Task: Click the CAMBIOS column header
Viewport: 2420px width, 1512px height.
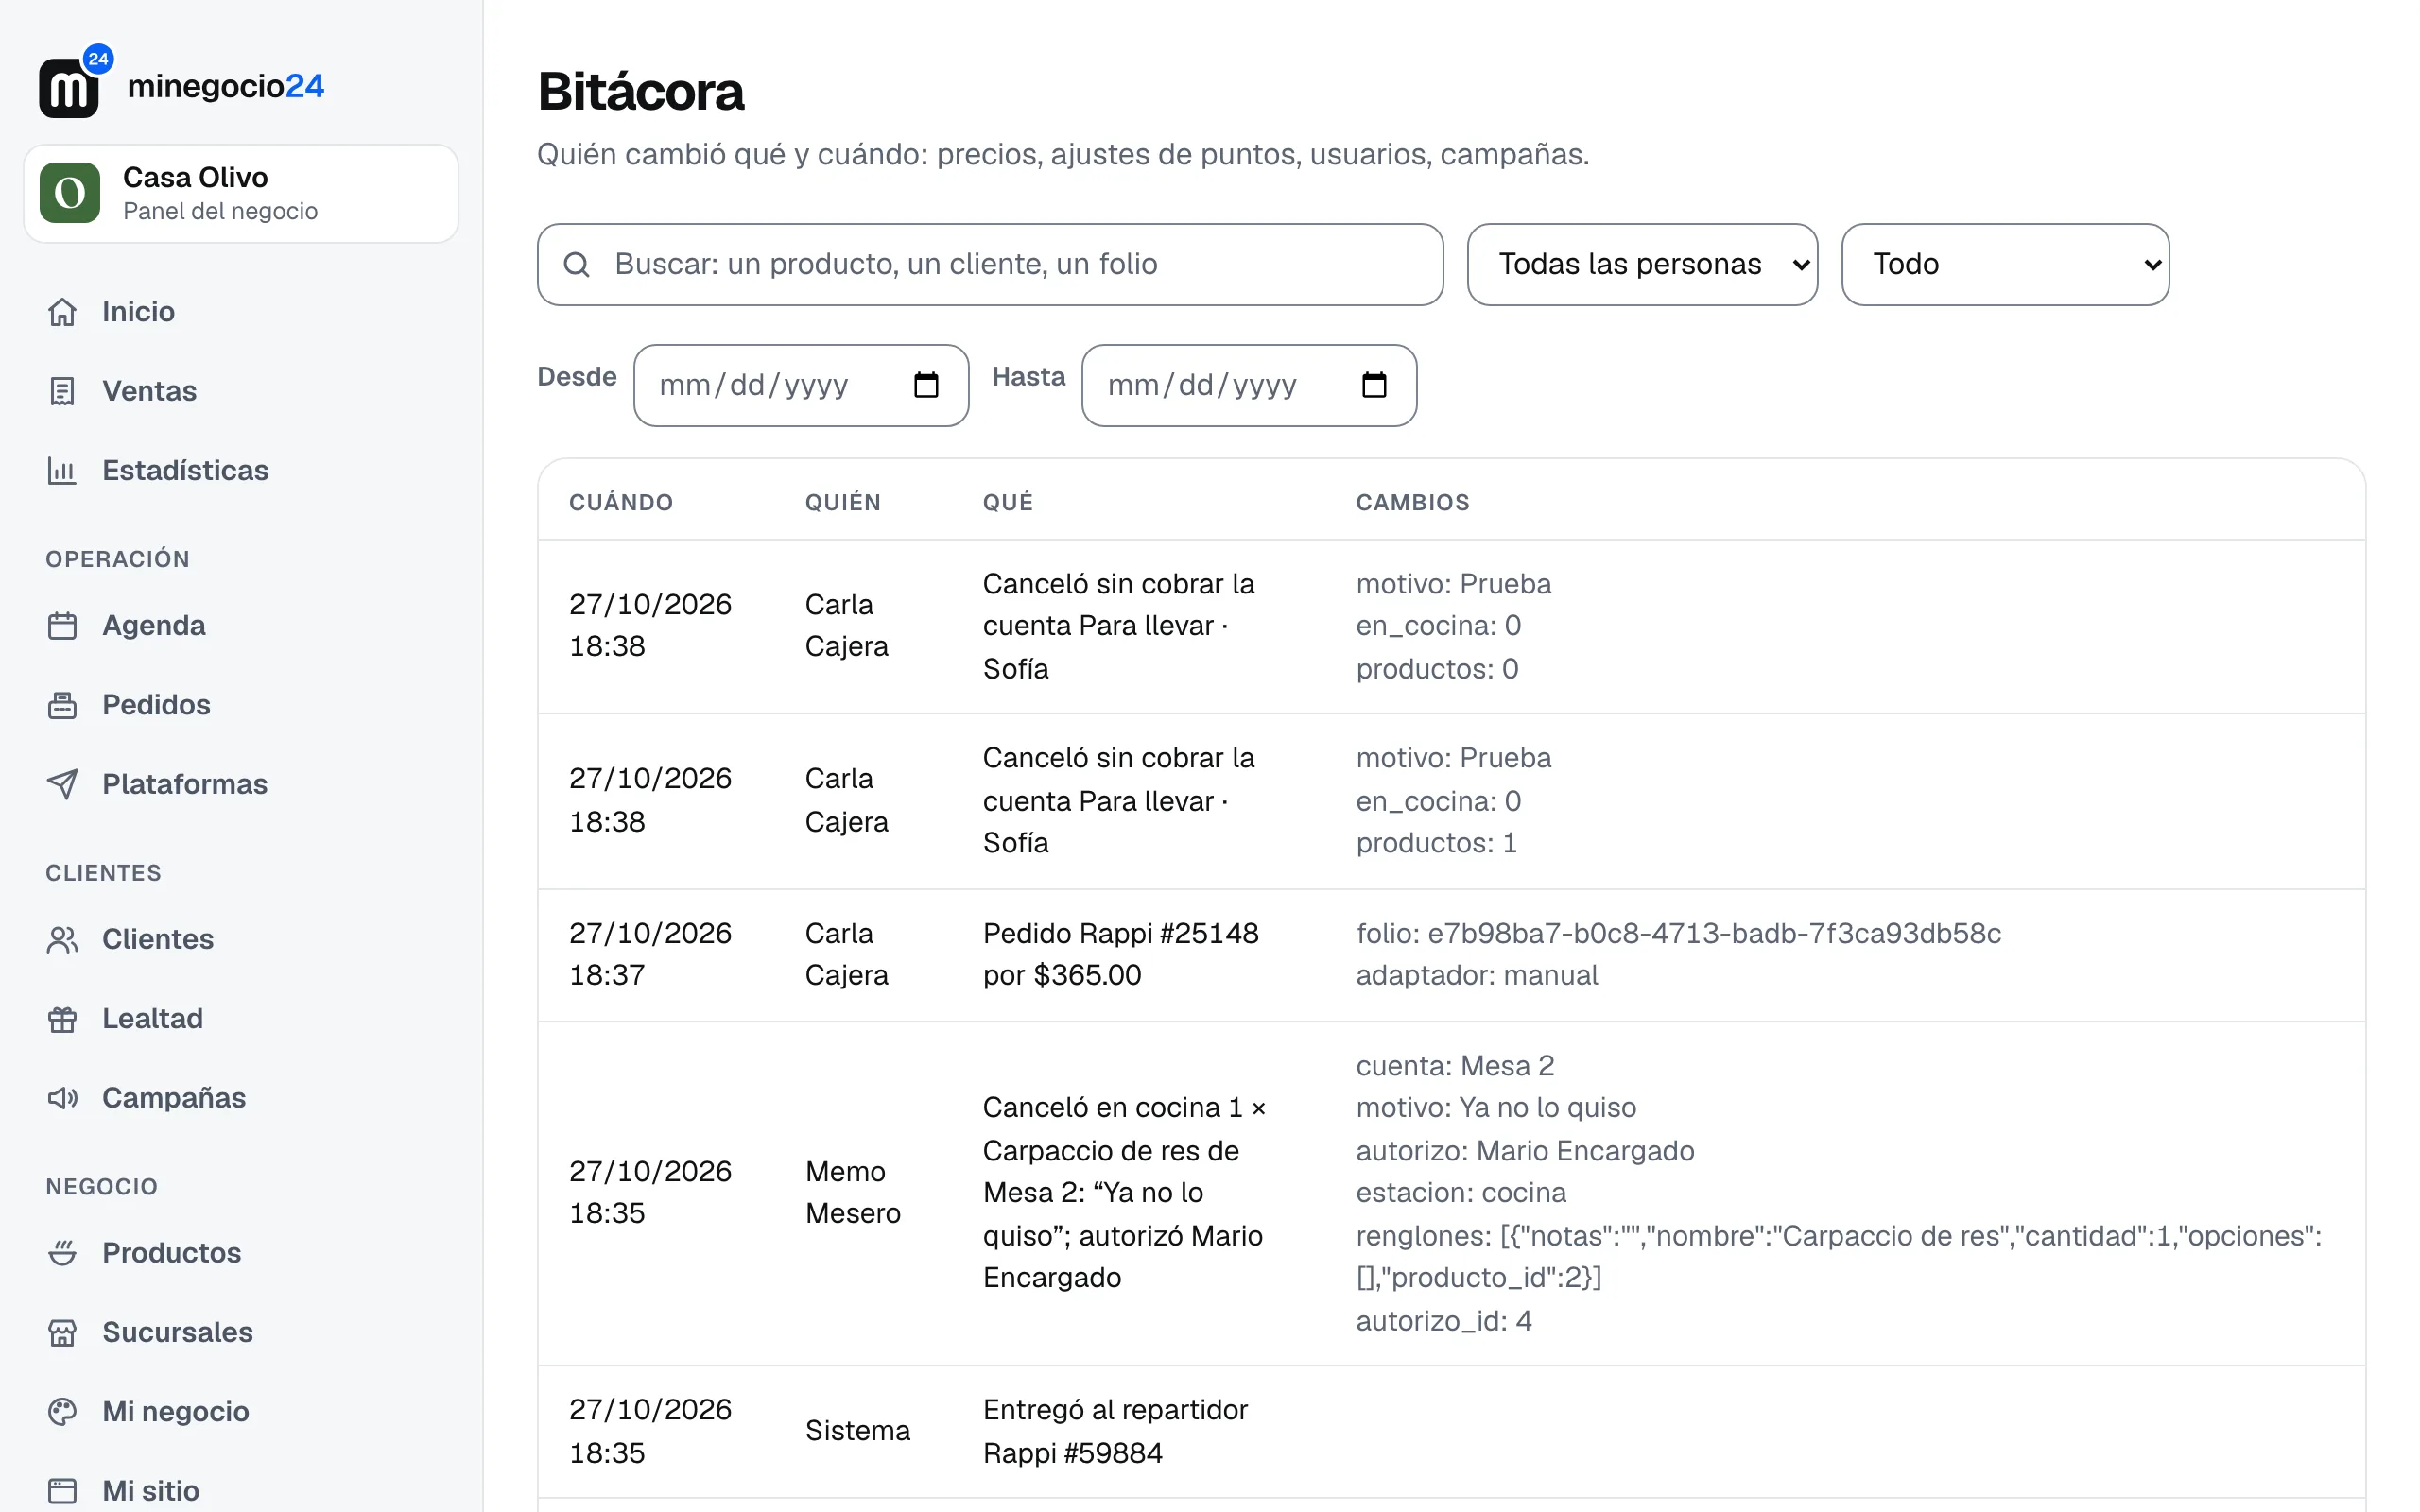Action: (1412, 502)
